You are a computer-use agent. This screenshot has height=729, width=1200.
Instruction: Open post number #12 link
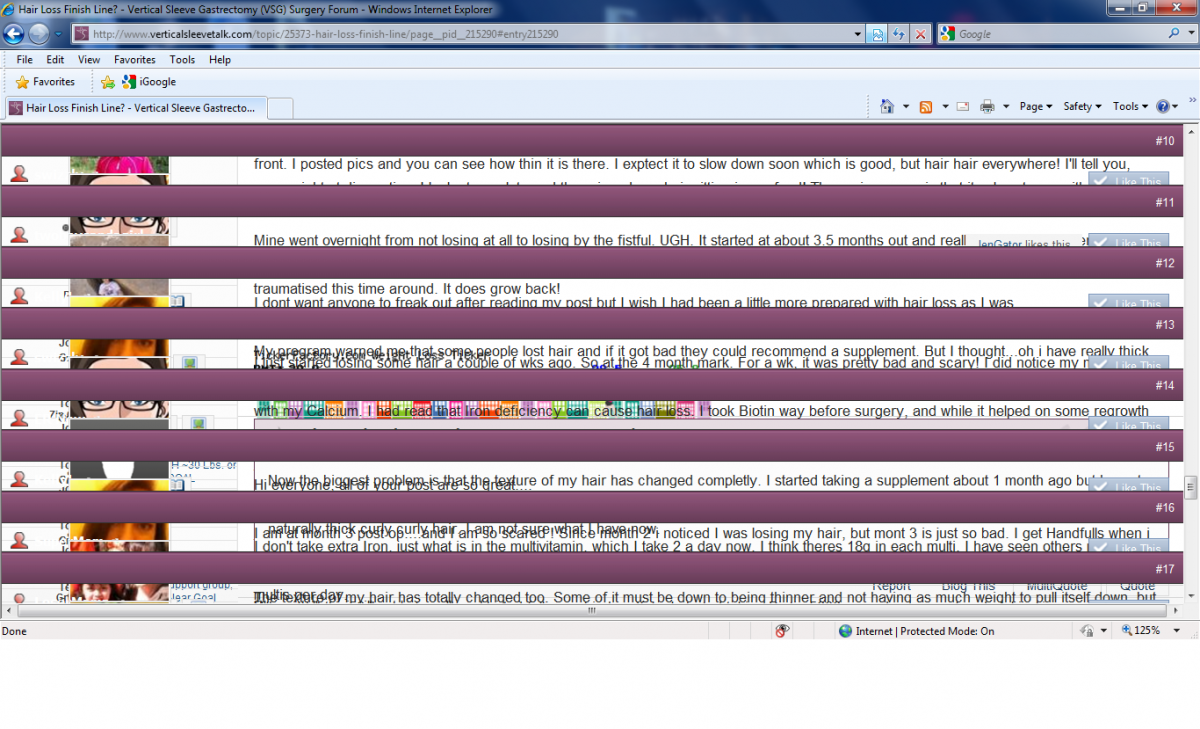(x=1164, y=263)
